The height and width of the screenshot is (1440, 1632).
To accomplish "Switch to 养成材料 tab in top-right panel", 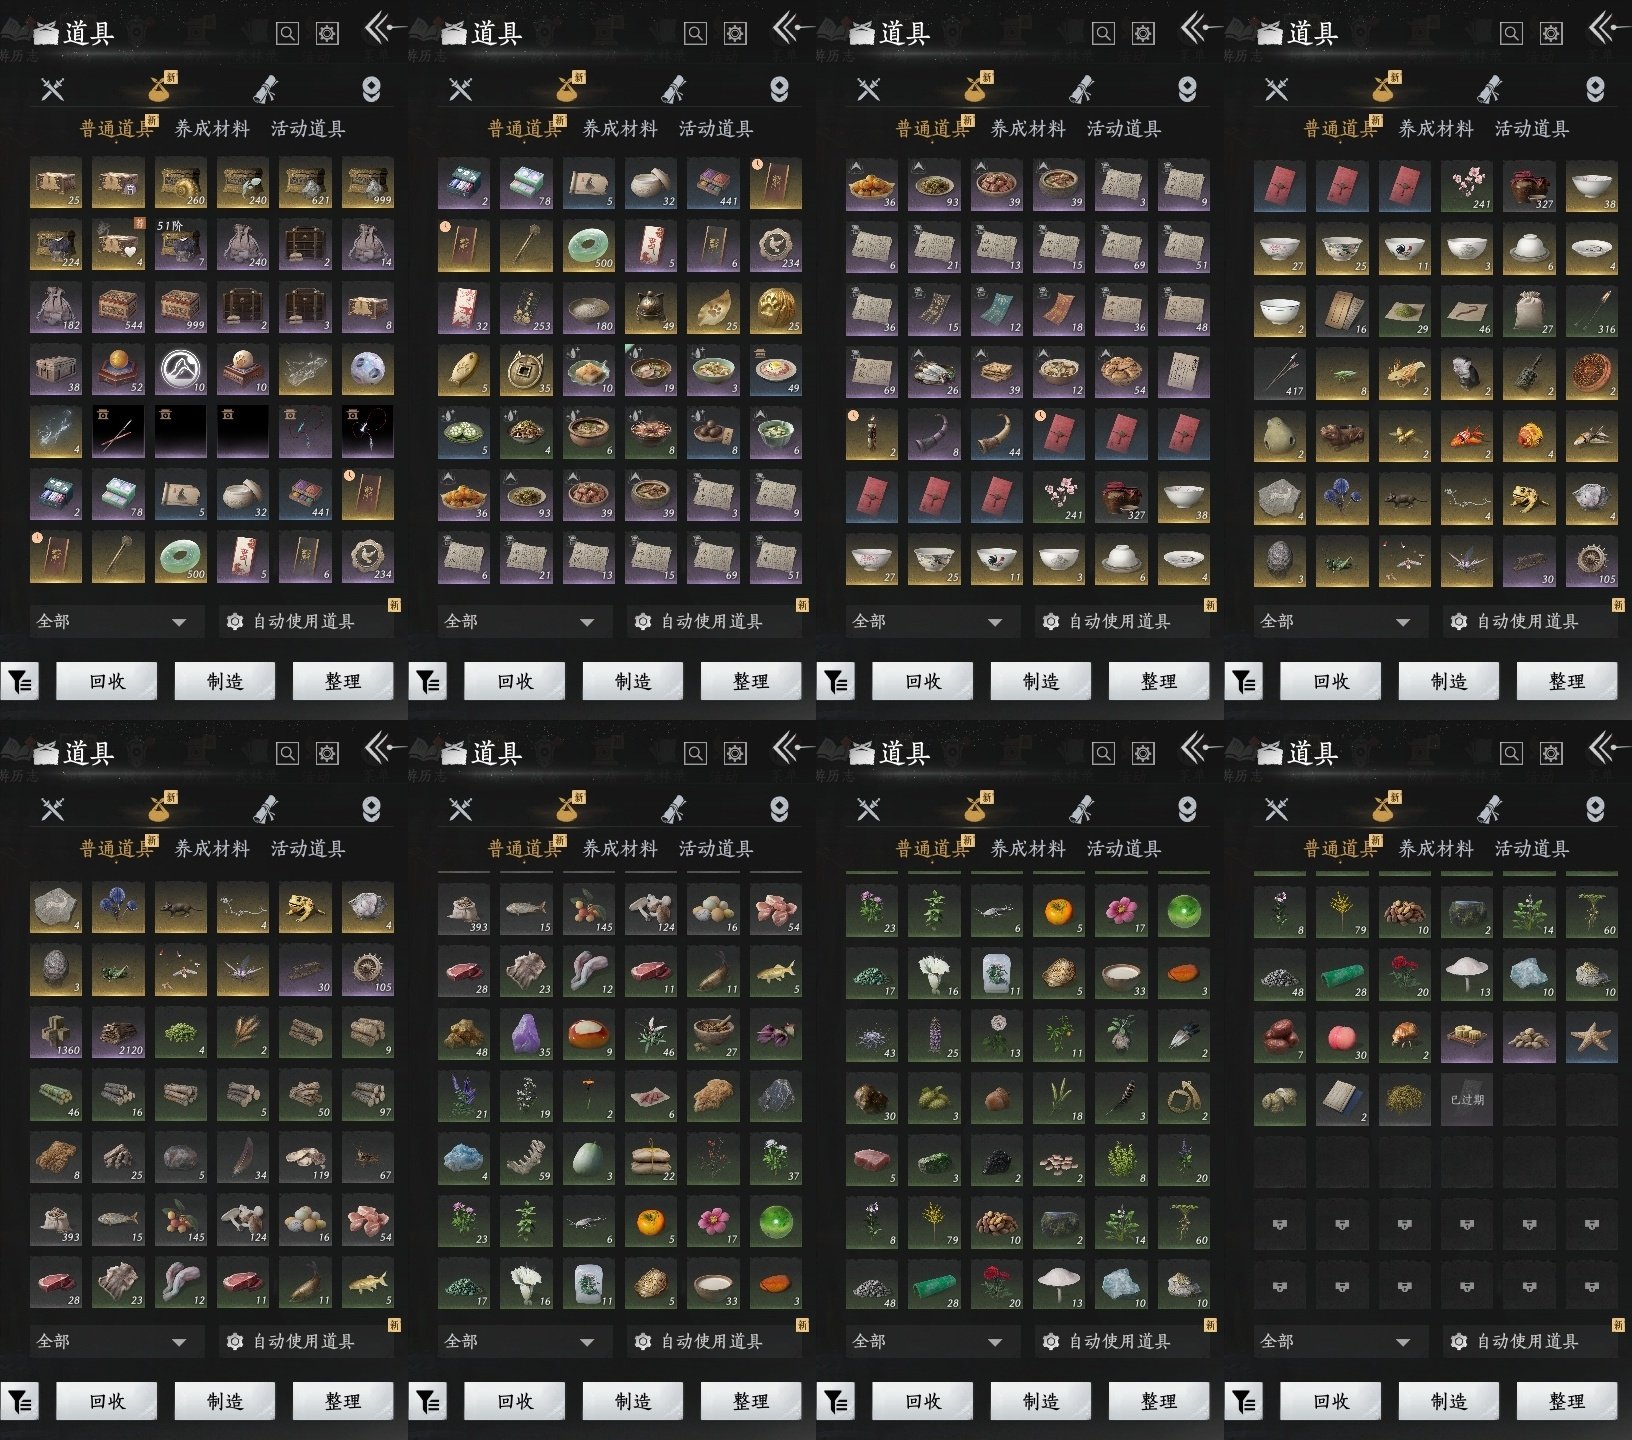I will click(1436, 129).
